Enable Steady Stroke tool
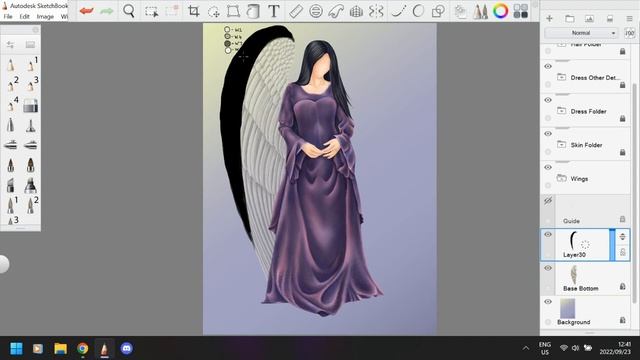 (x=398, y=11)
